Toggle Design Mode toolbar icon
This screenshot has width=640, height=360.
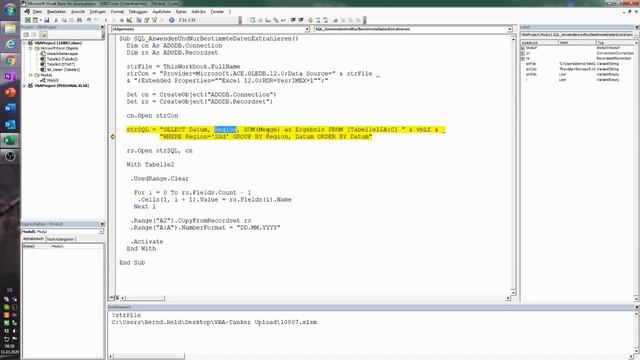pos(129,20)
